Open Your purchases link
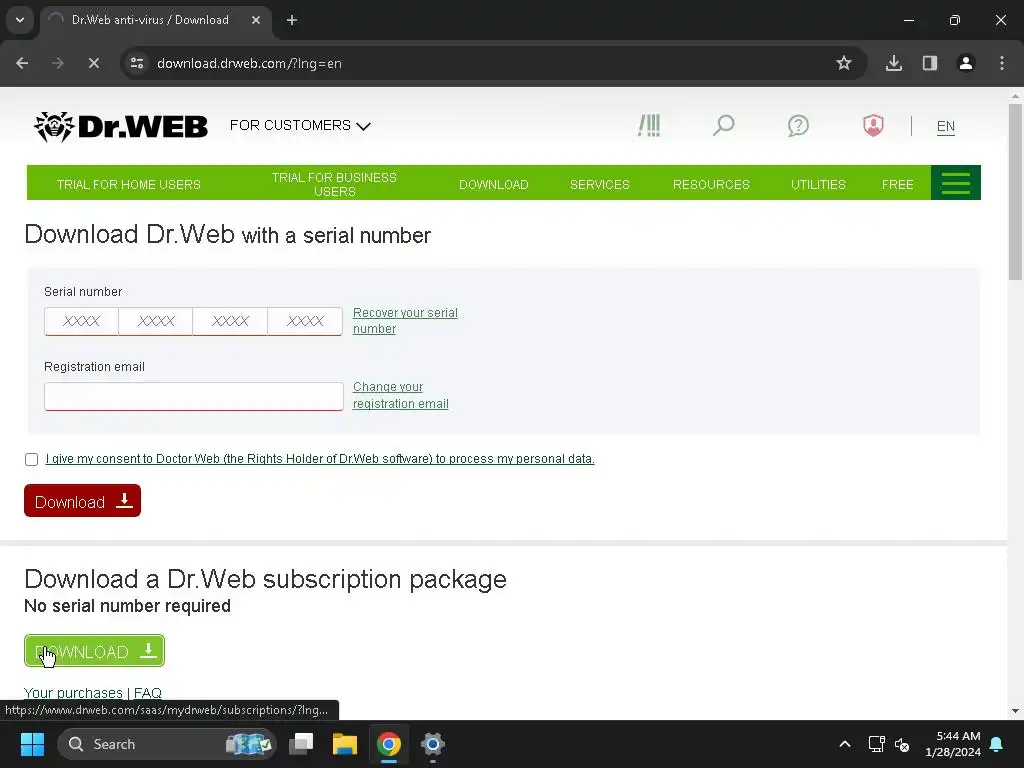Viewport: 1024px width, 768px height. [73, 692]
